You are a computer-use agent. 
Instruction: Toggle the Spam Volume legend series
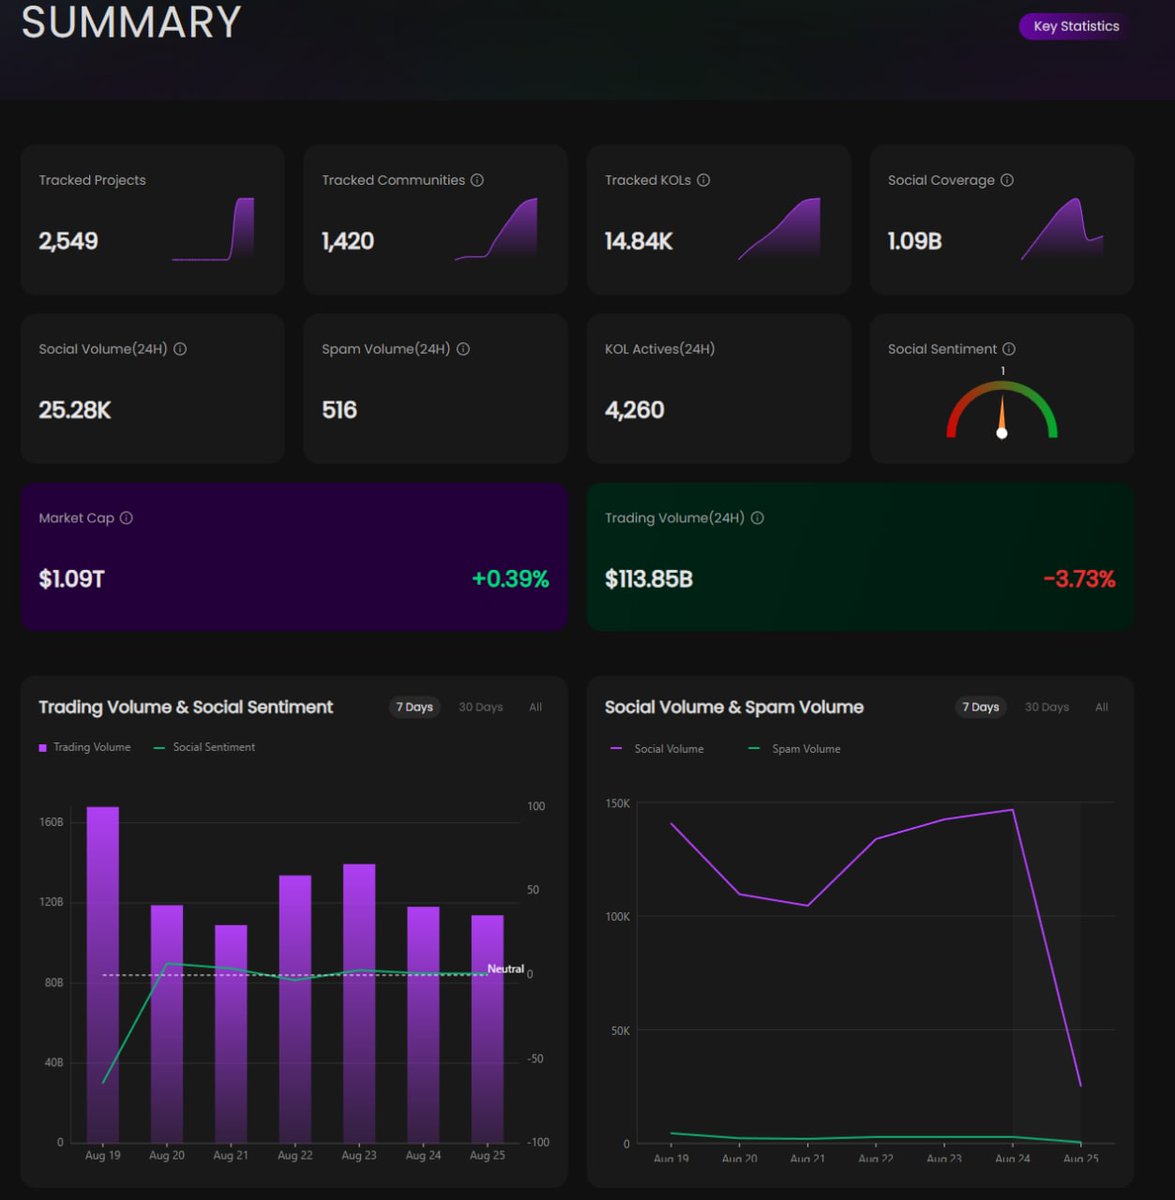coord(795,749)
